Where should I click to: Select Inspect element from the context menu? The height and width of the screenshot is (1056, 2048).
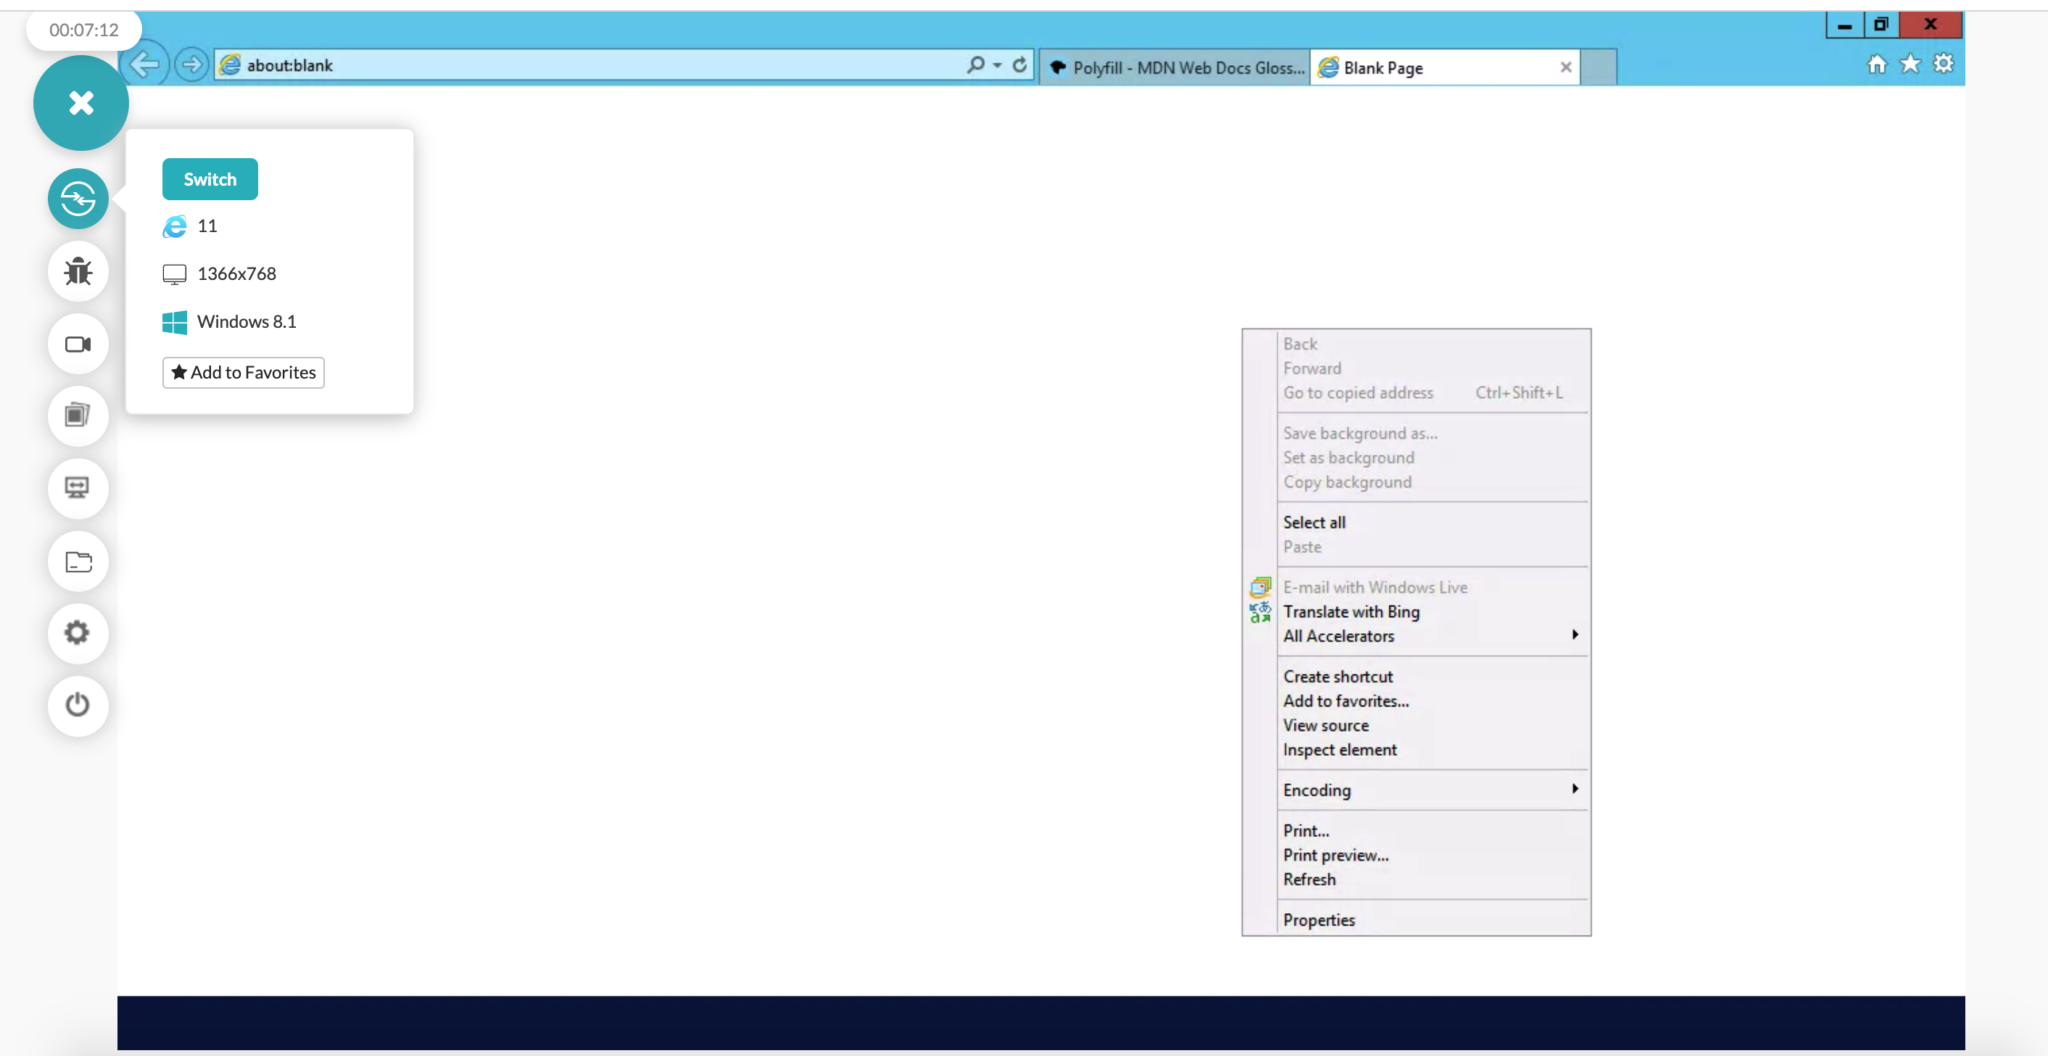(1339, 749)
